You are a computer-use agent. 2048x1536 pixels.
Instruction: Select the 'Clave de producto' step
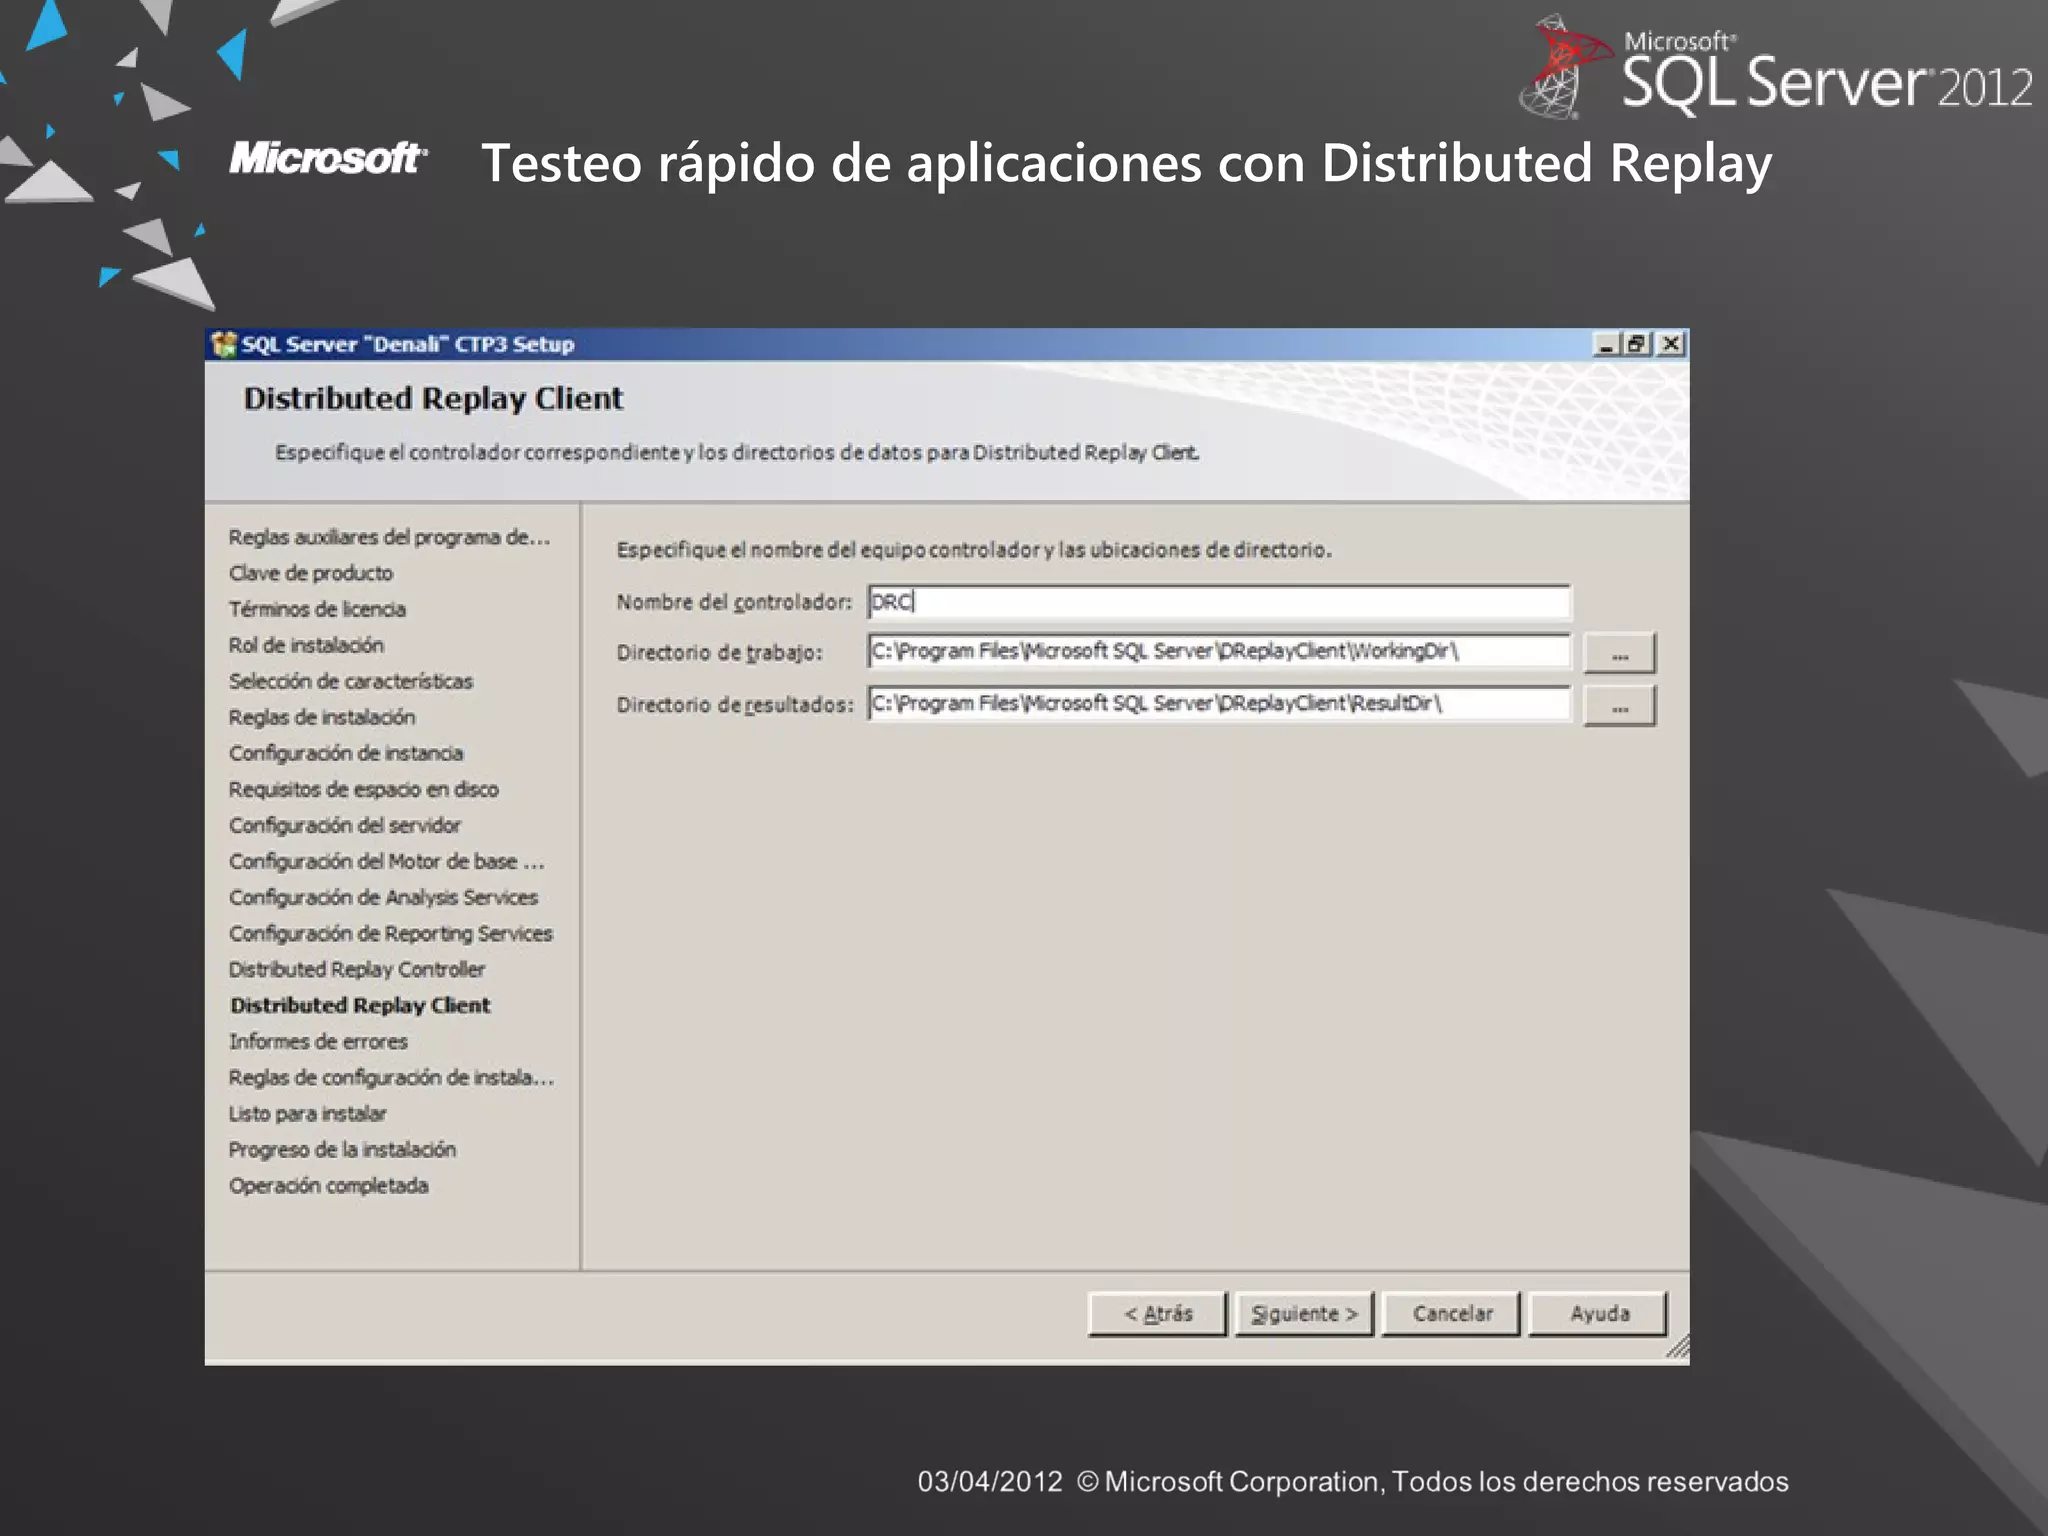tap(311, 574)
